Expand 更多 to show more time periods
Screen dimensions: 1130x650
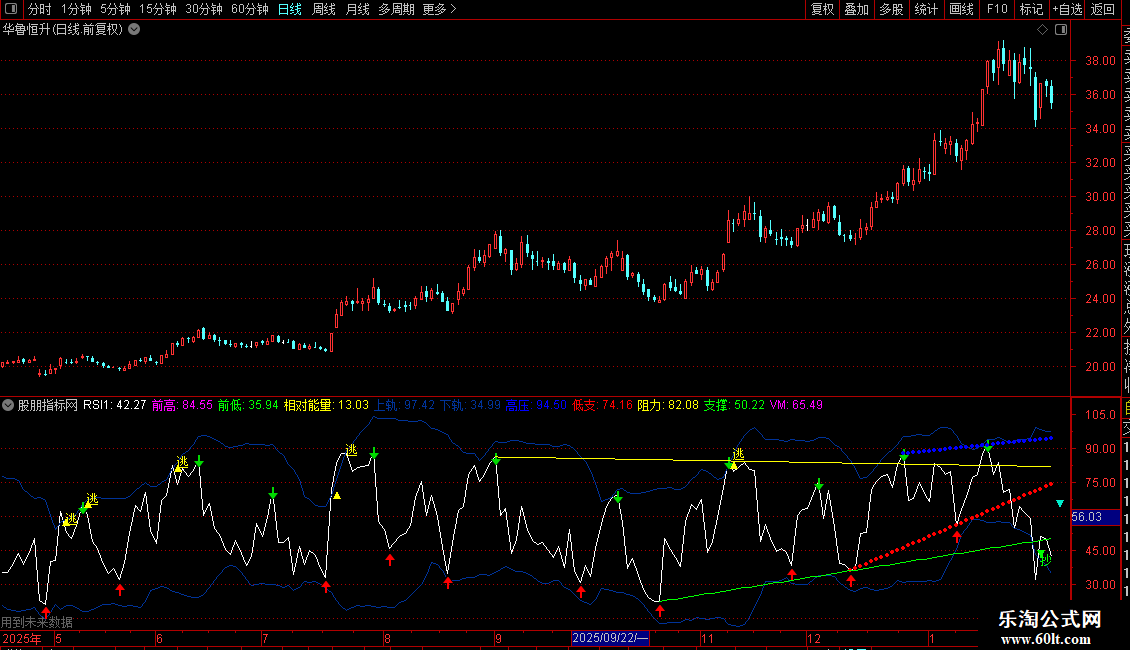coord(439,10)
